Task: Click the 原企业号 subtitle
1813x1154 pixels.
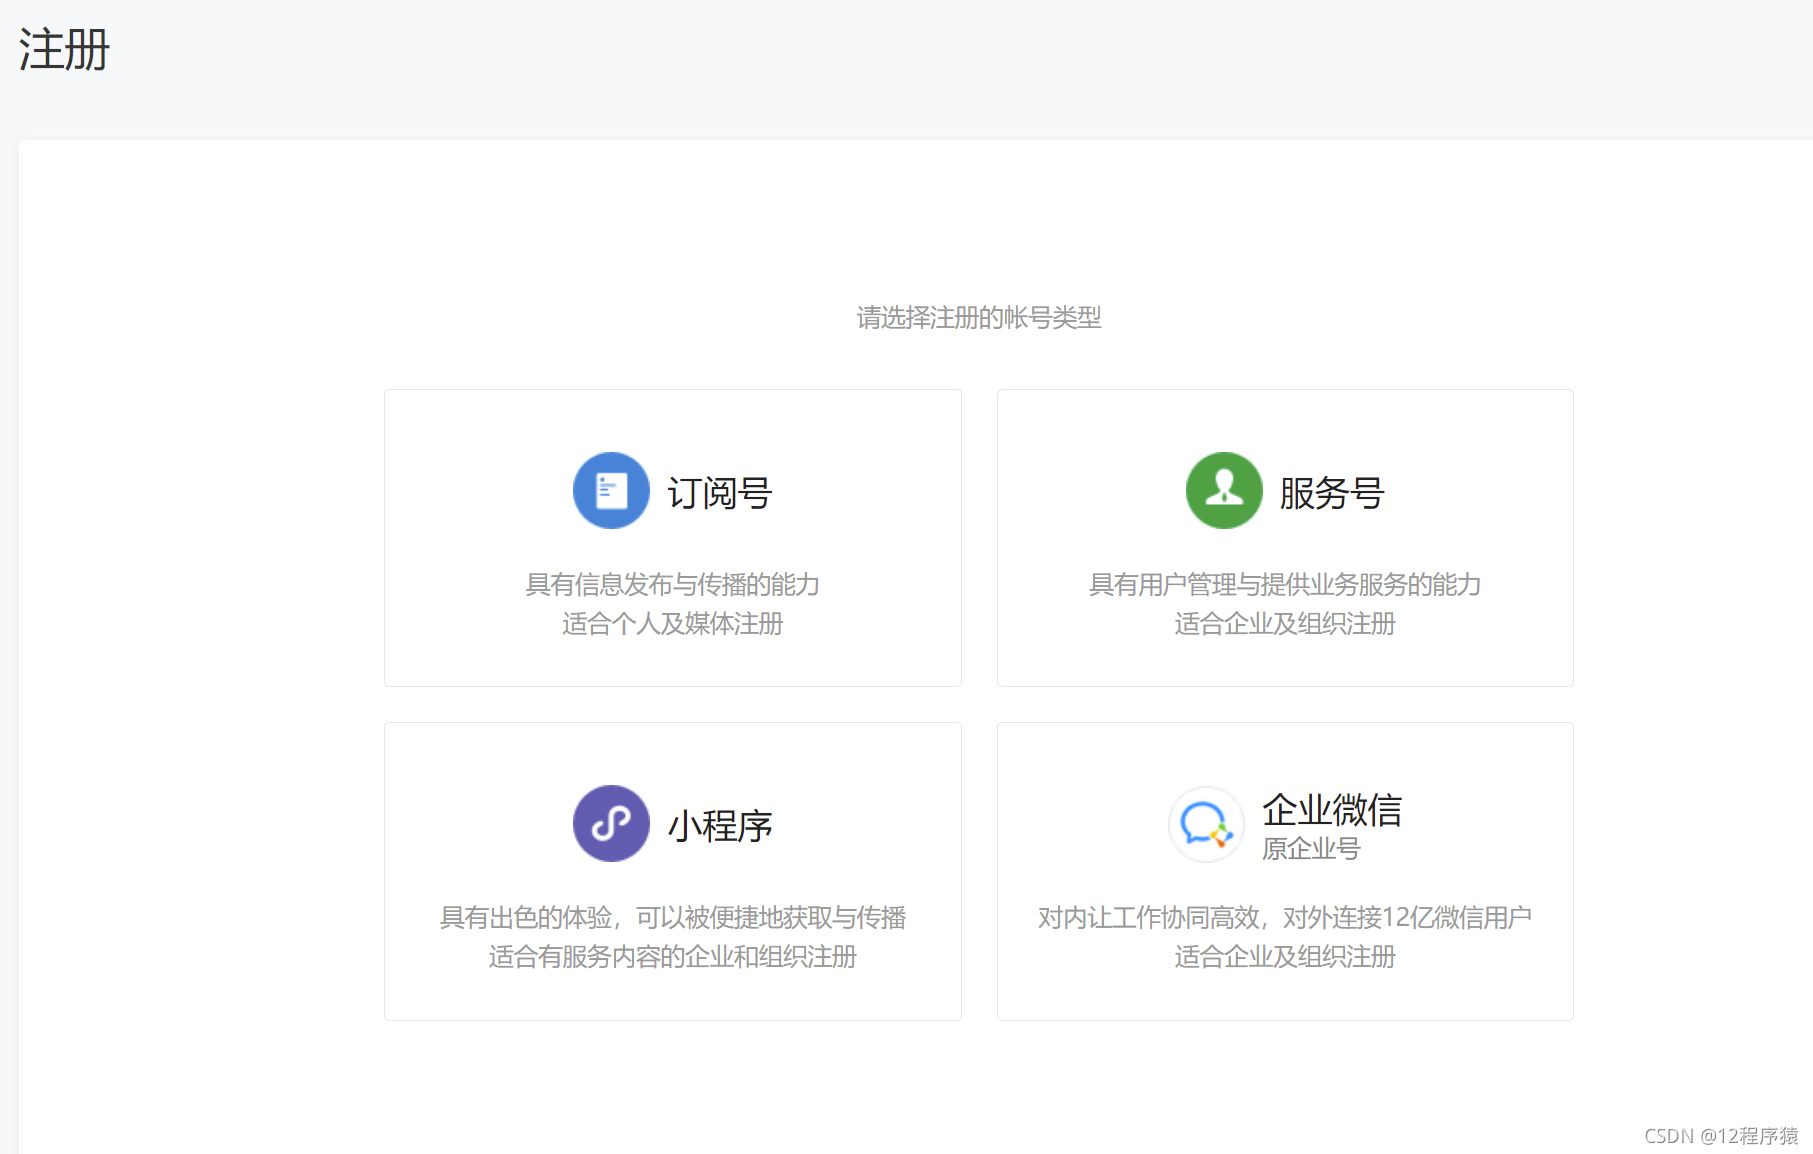Action: tap(1311, 849)
